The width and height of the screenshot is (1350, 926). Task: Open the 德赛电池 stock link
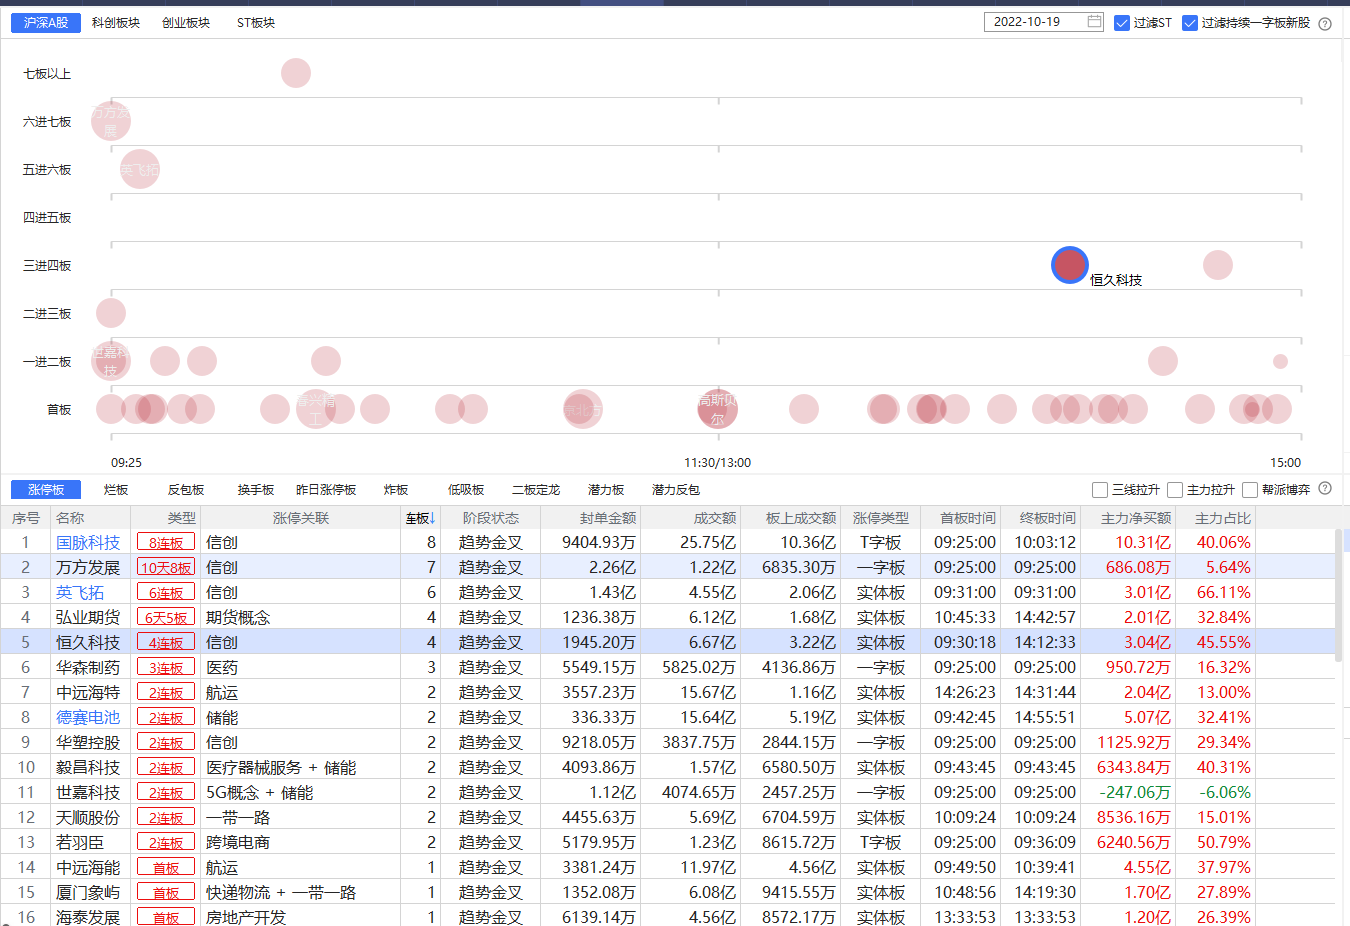tap(88, 717)
